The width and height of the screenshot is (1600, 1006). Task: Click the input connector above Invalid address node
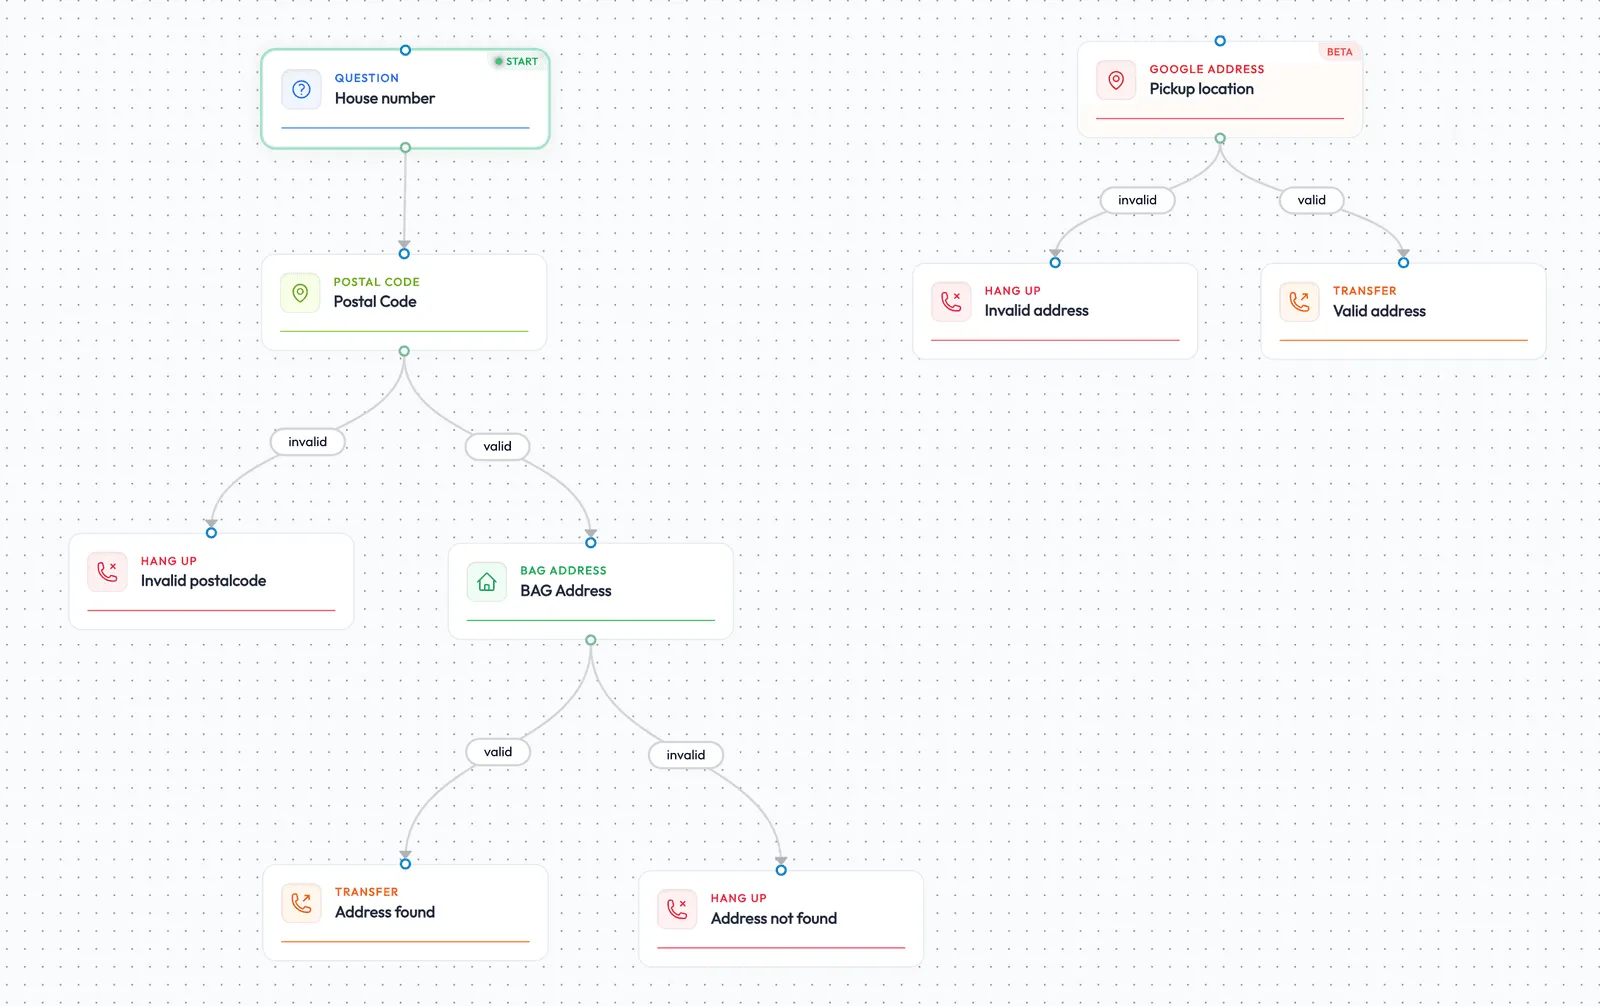click(x=1055, y=262)
